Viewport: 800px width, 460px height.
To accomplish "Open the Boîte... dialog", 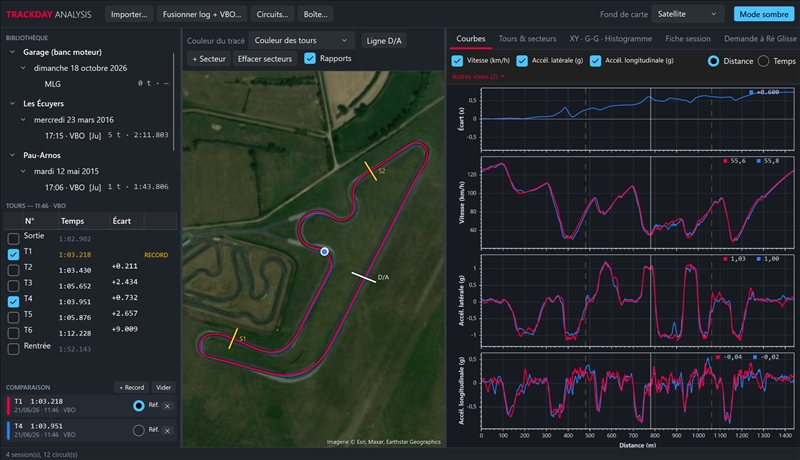I will pos(315,14).
